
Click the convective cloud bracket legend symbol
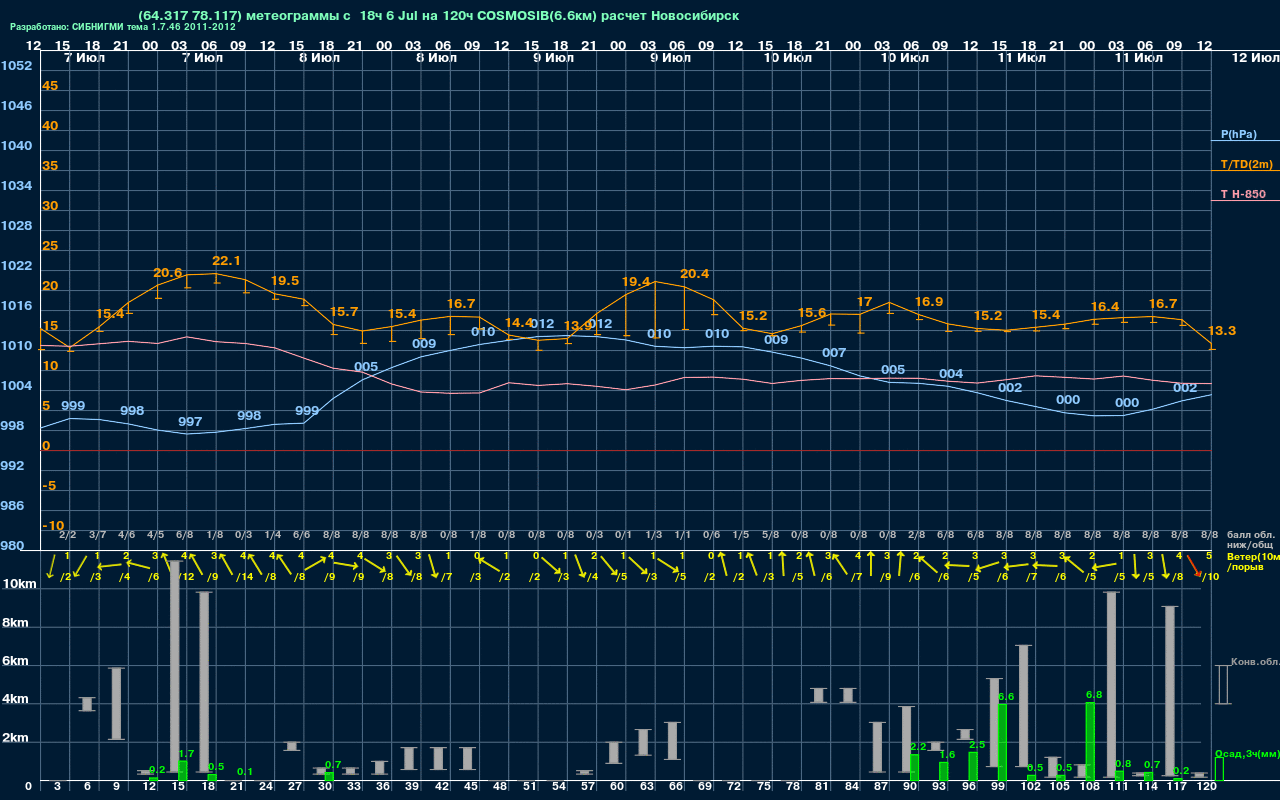tap(1222, 685)
